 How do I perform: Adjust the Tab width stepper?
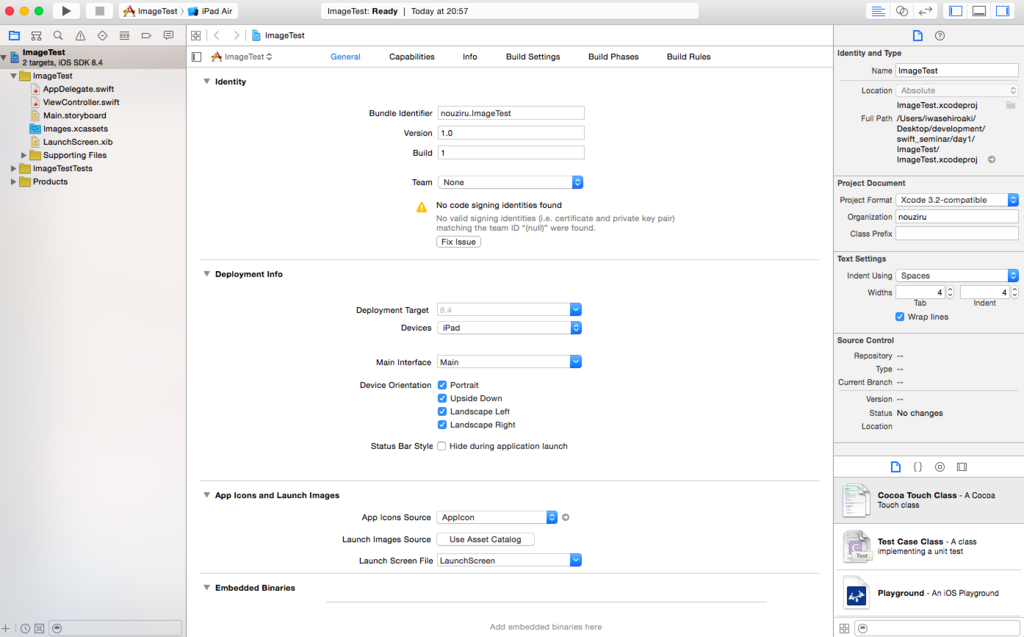(950, 292)
